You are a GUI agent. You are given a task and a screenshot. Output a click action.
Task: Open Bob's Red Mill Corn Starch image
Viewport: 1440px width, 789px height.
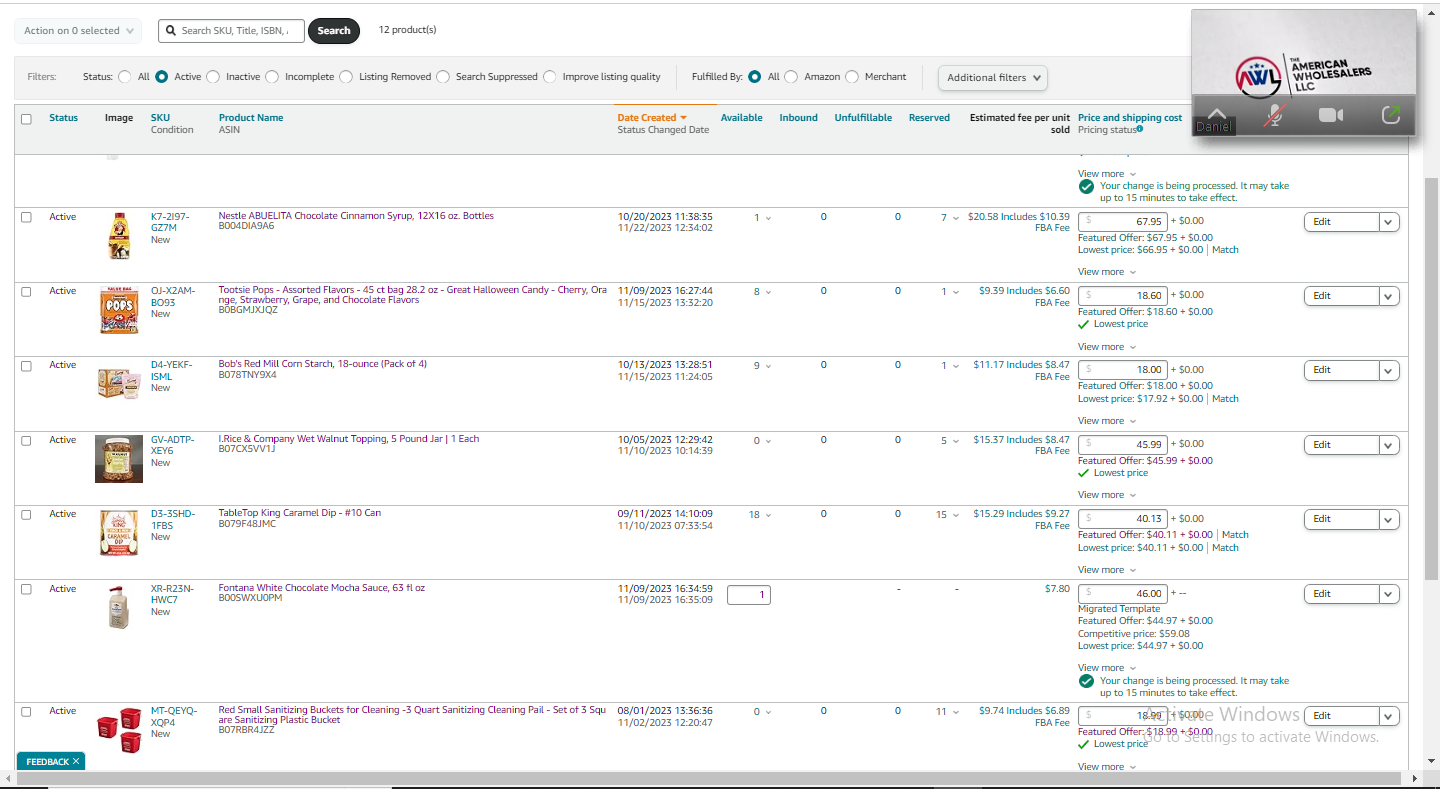coord(119,383)
